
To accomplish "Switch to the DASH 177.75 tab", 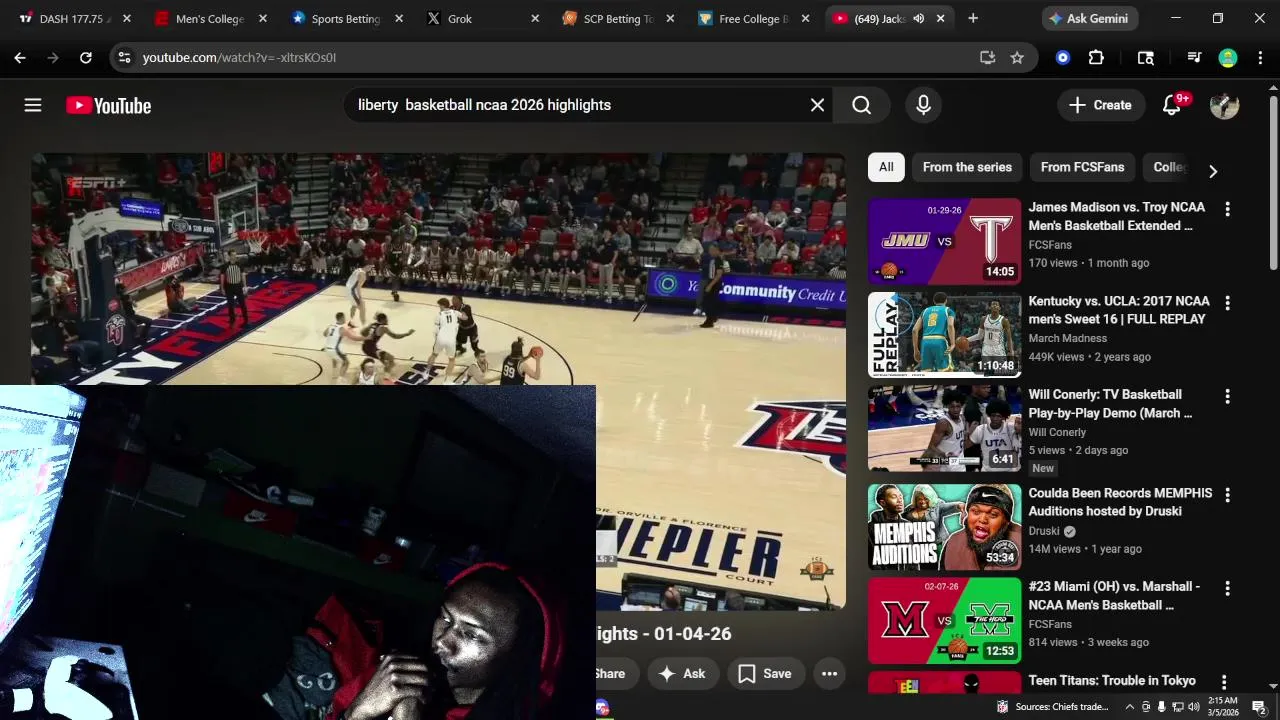I will [x=75, y=18].
